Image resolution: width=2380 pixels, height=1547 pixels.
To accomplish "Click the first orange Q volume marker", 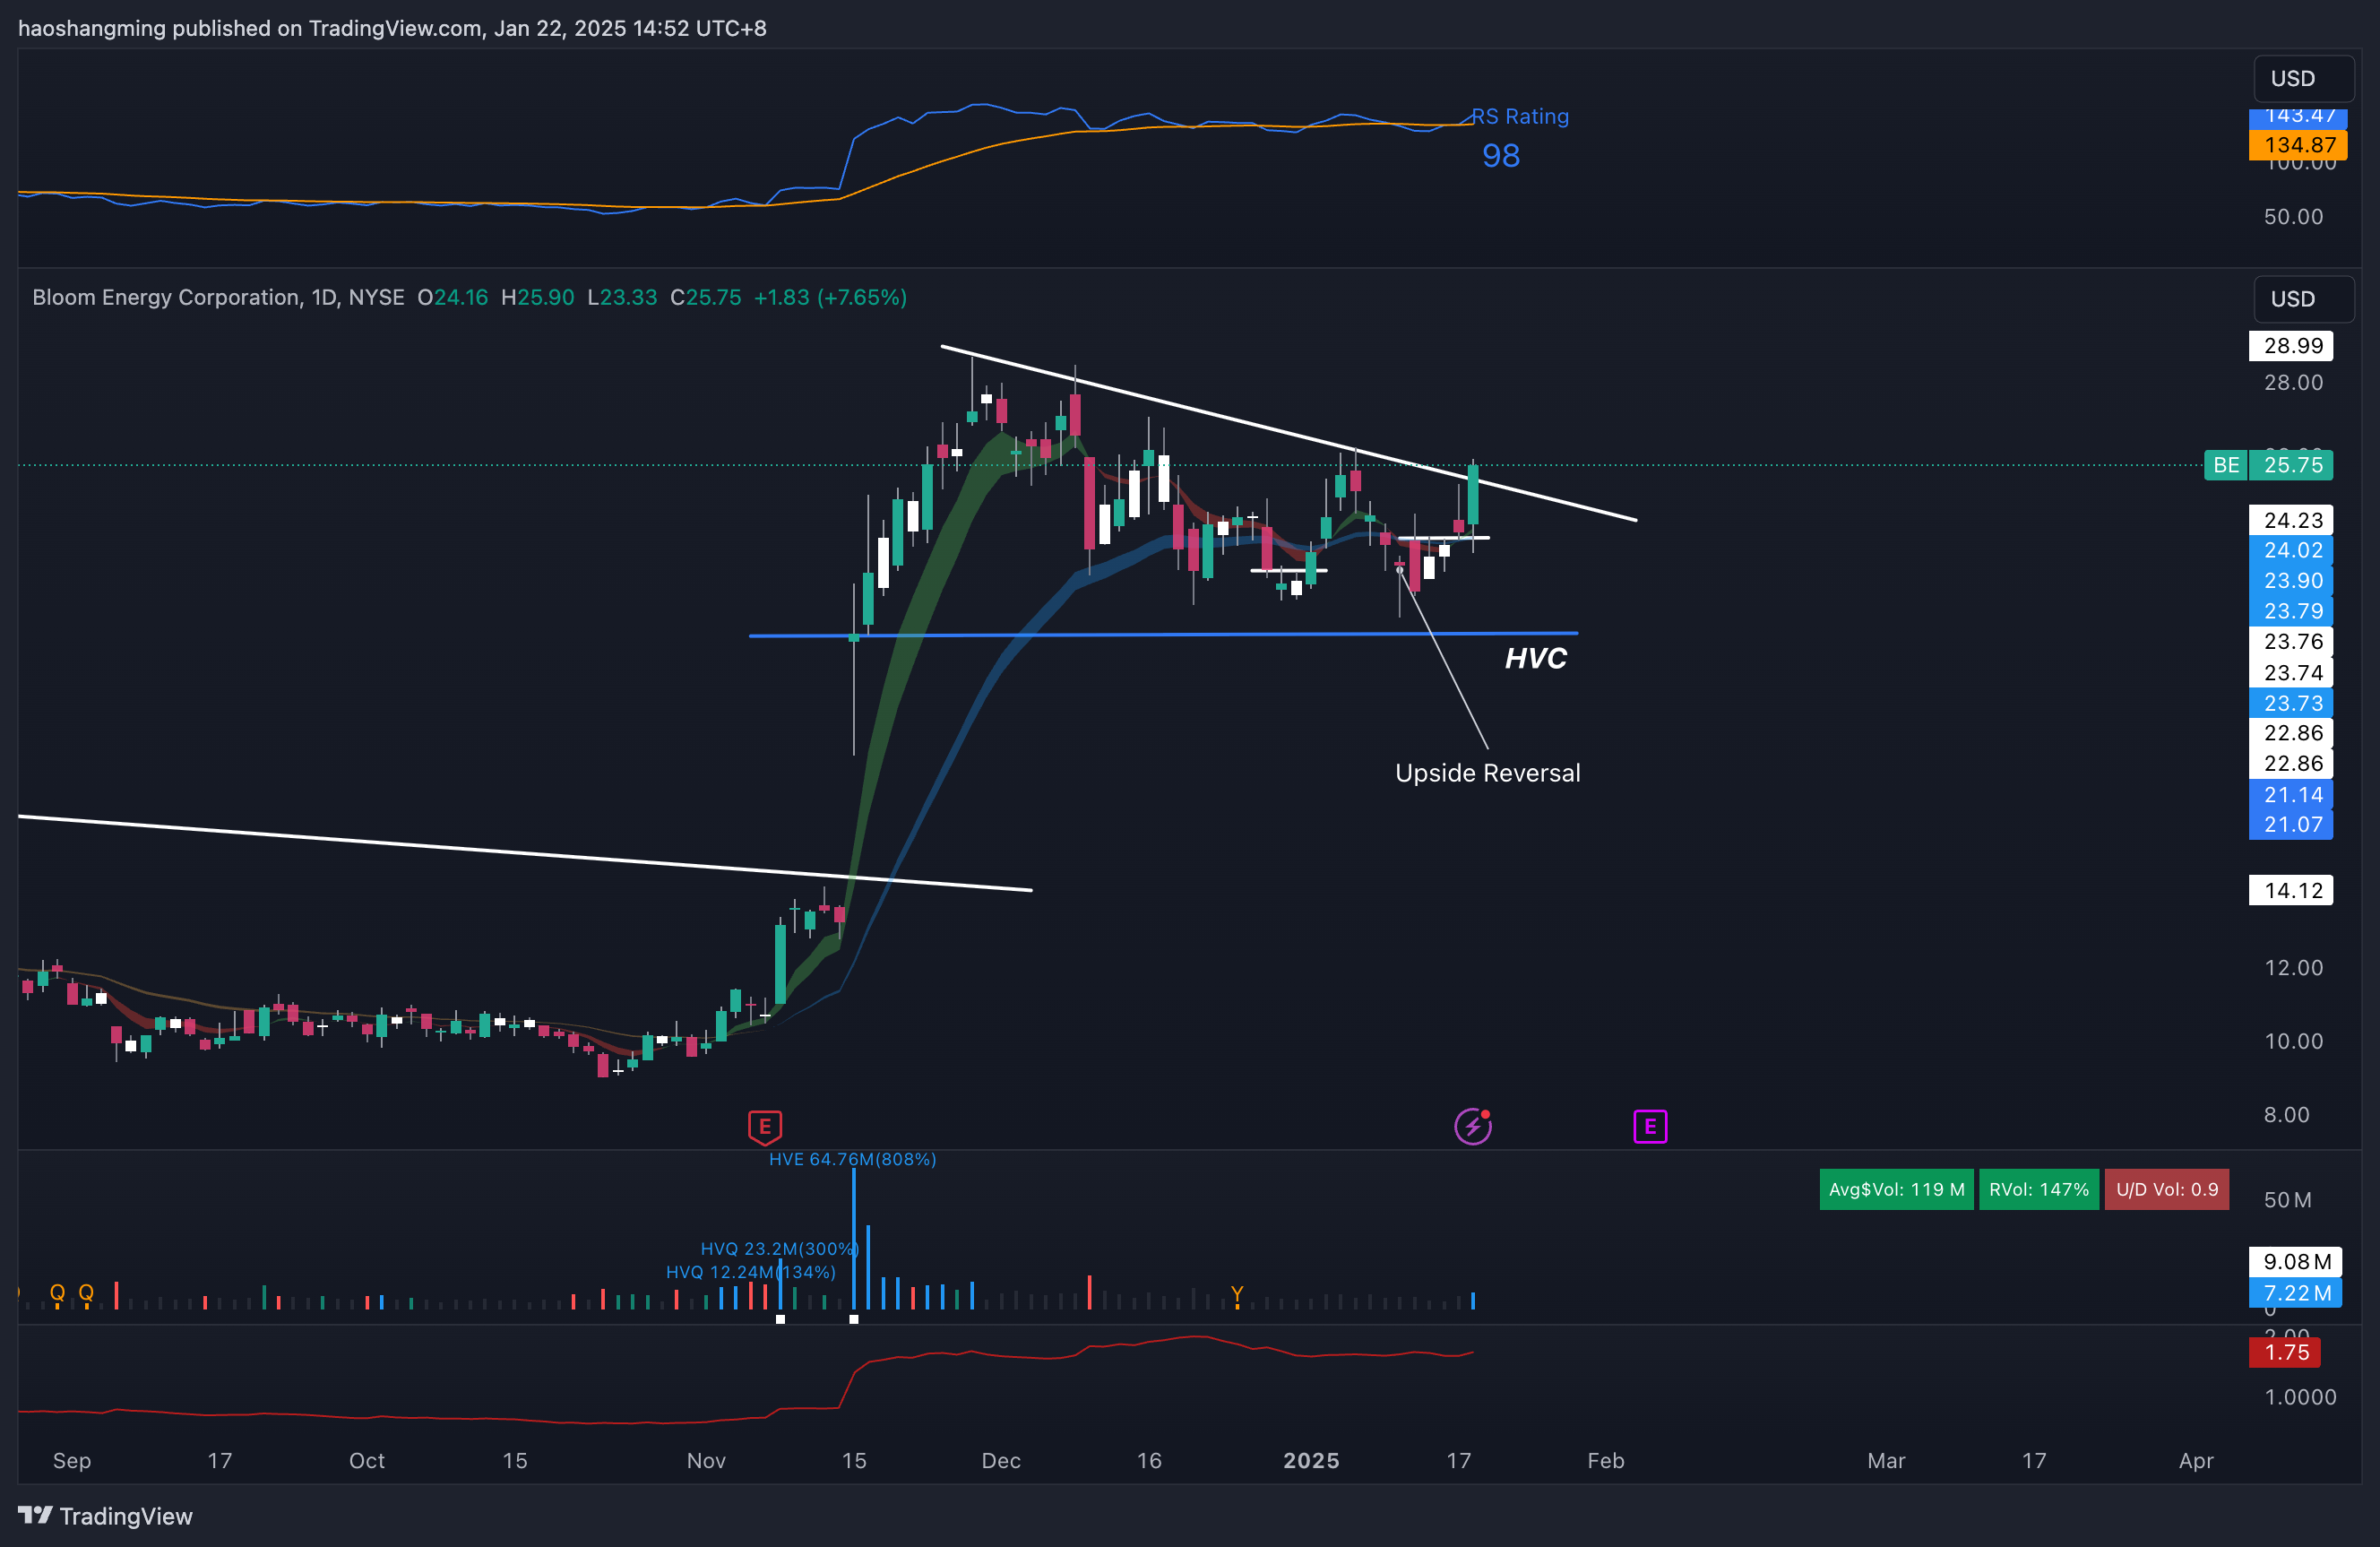I will click(57, 1292).
